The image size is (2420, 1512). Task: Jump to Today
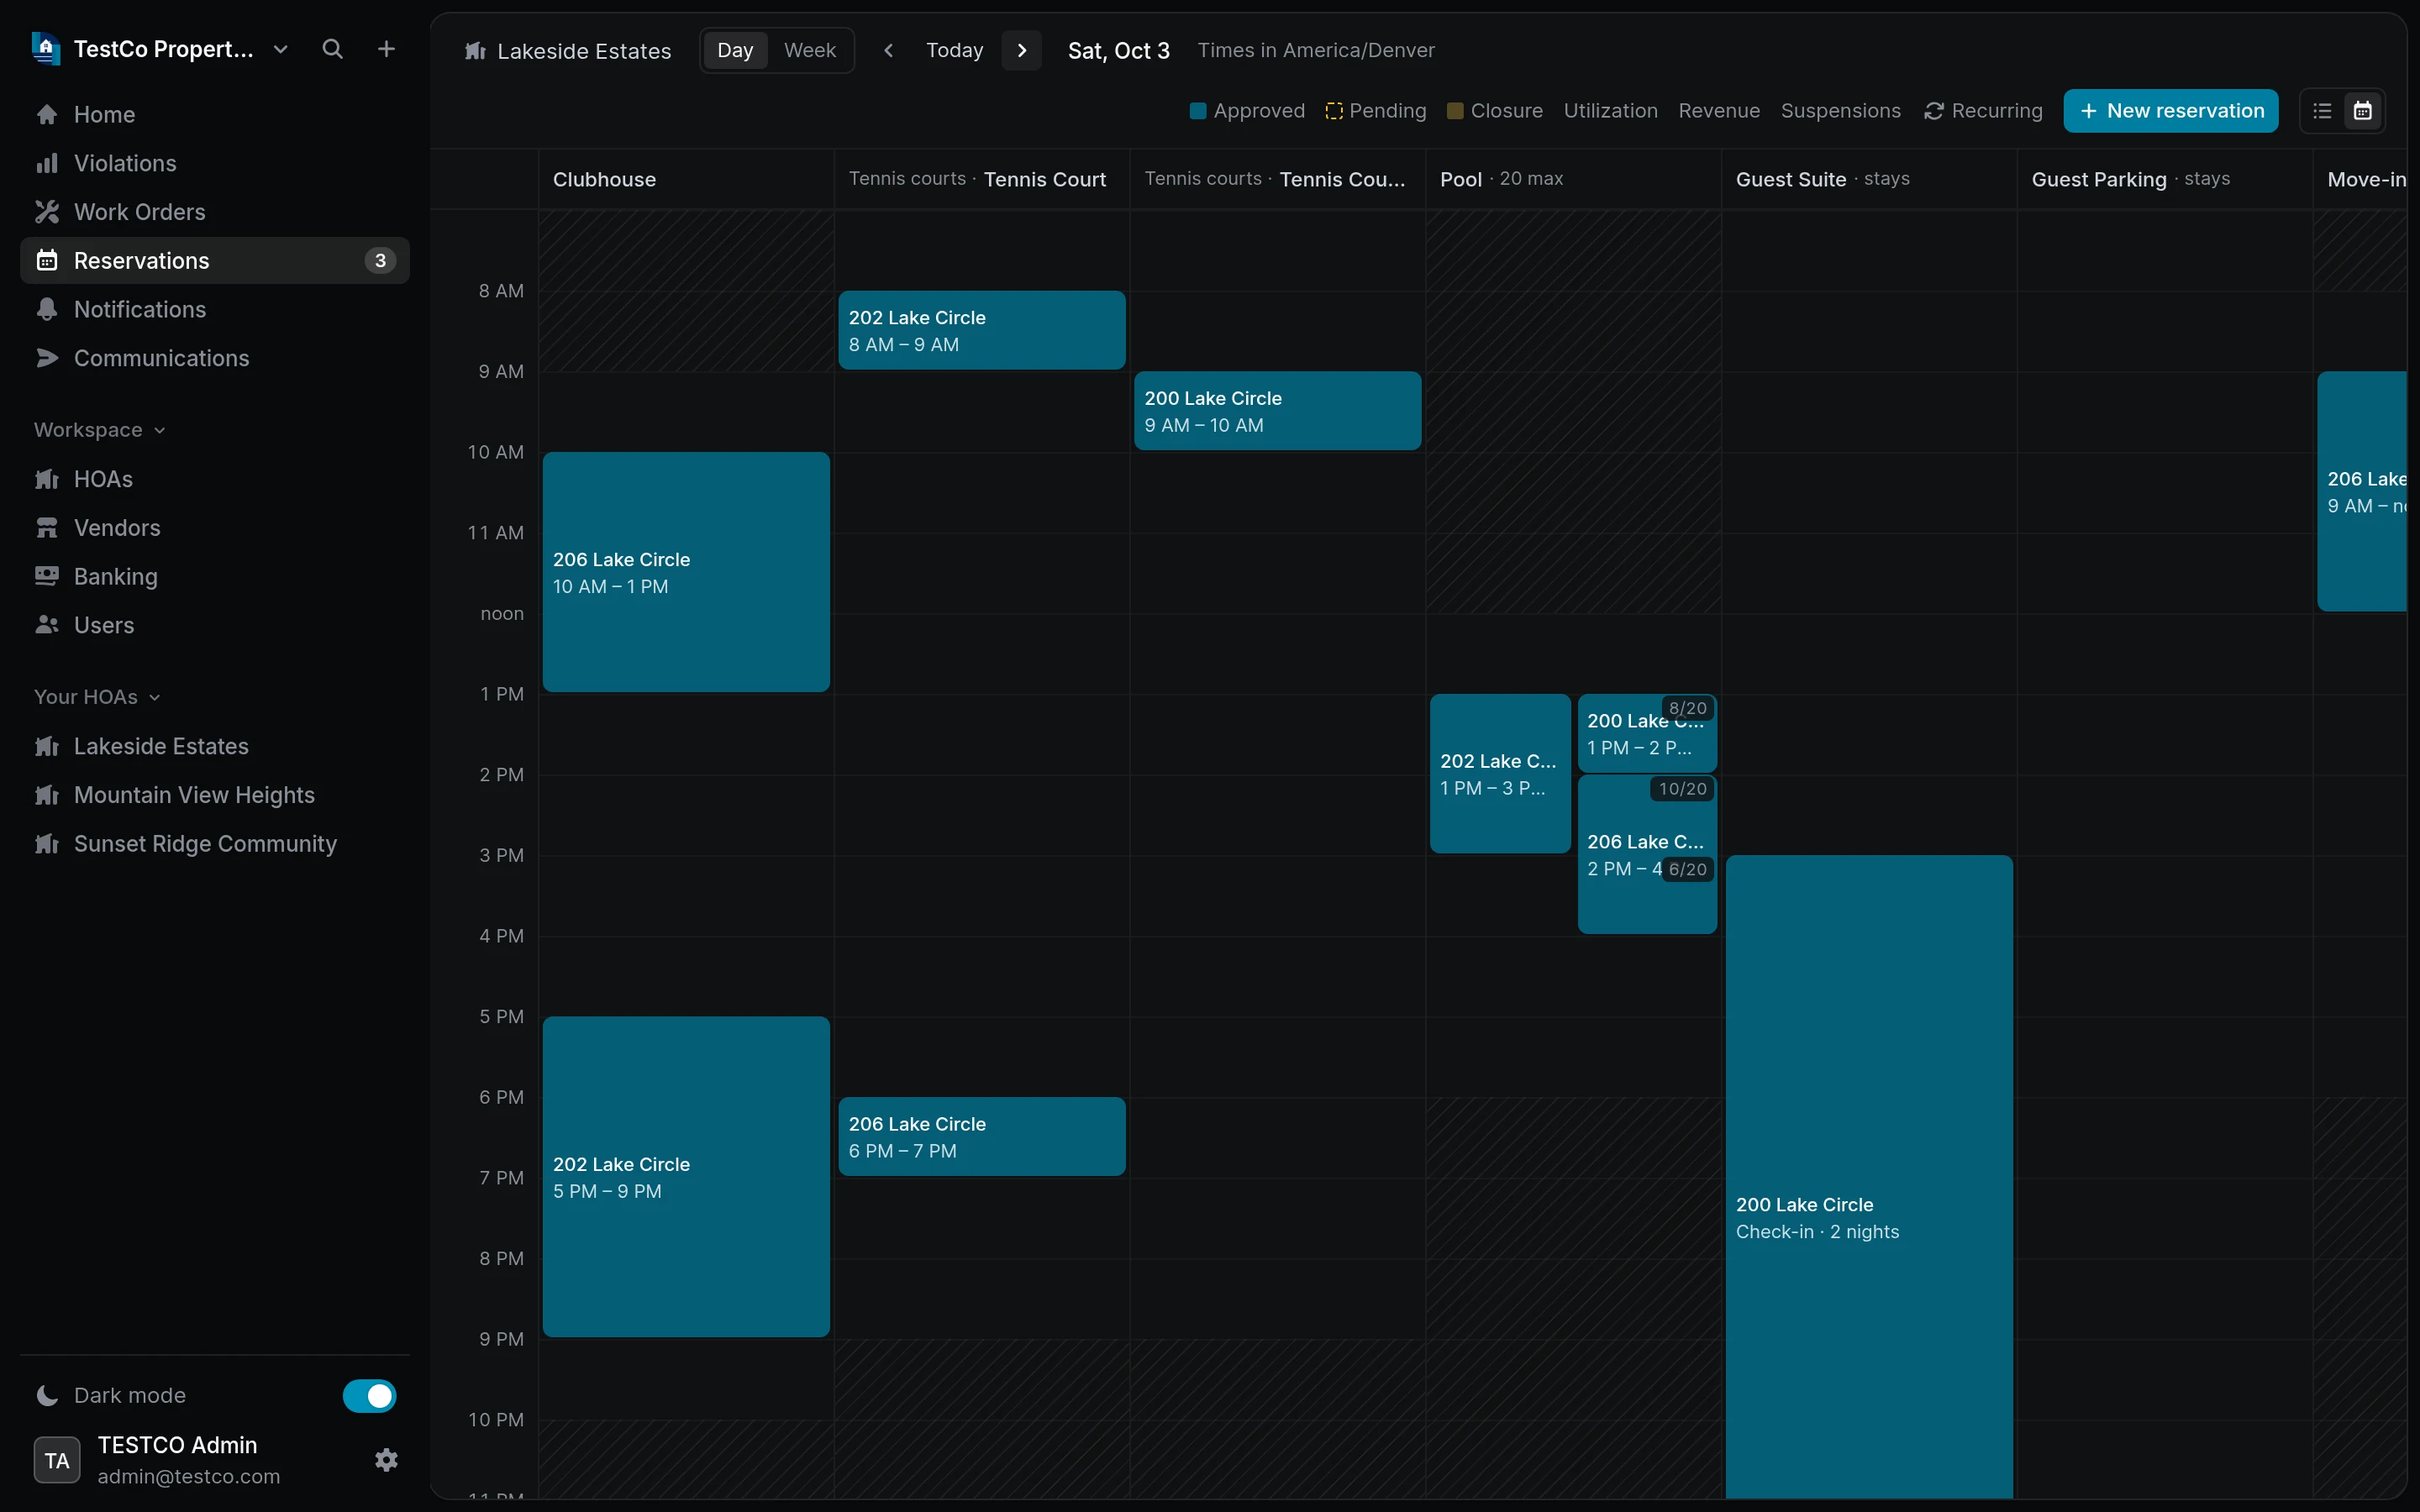click(954, 50)
